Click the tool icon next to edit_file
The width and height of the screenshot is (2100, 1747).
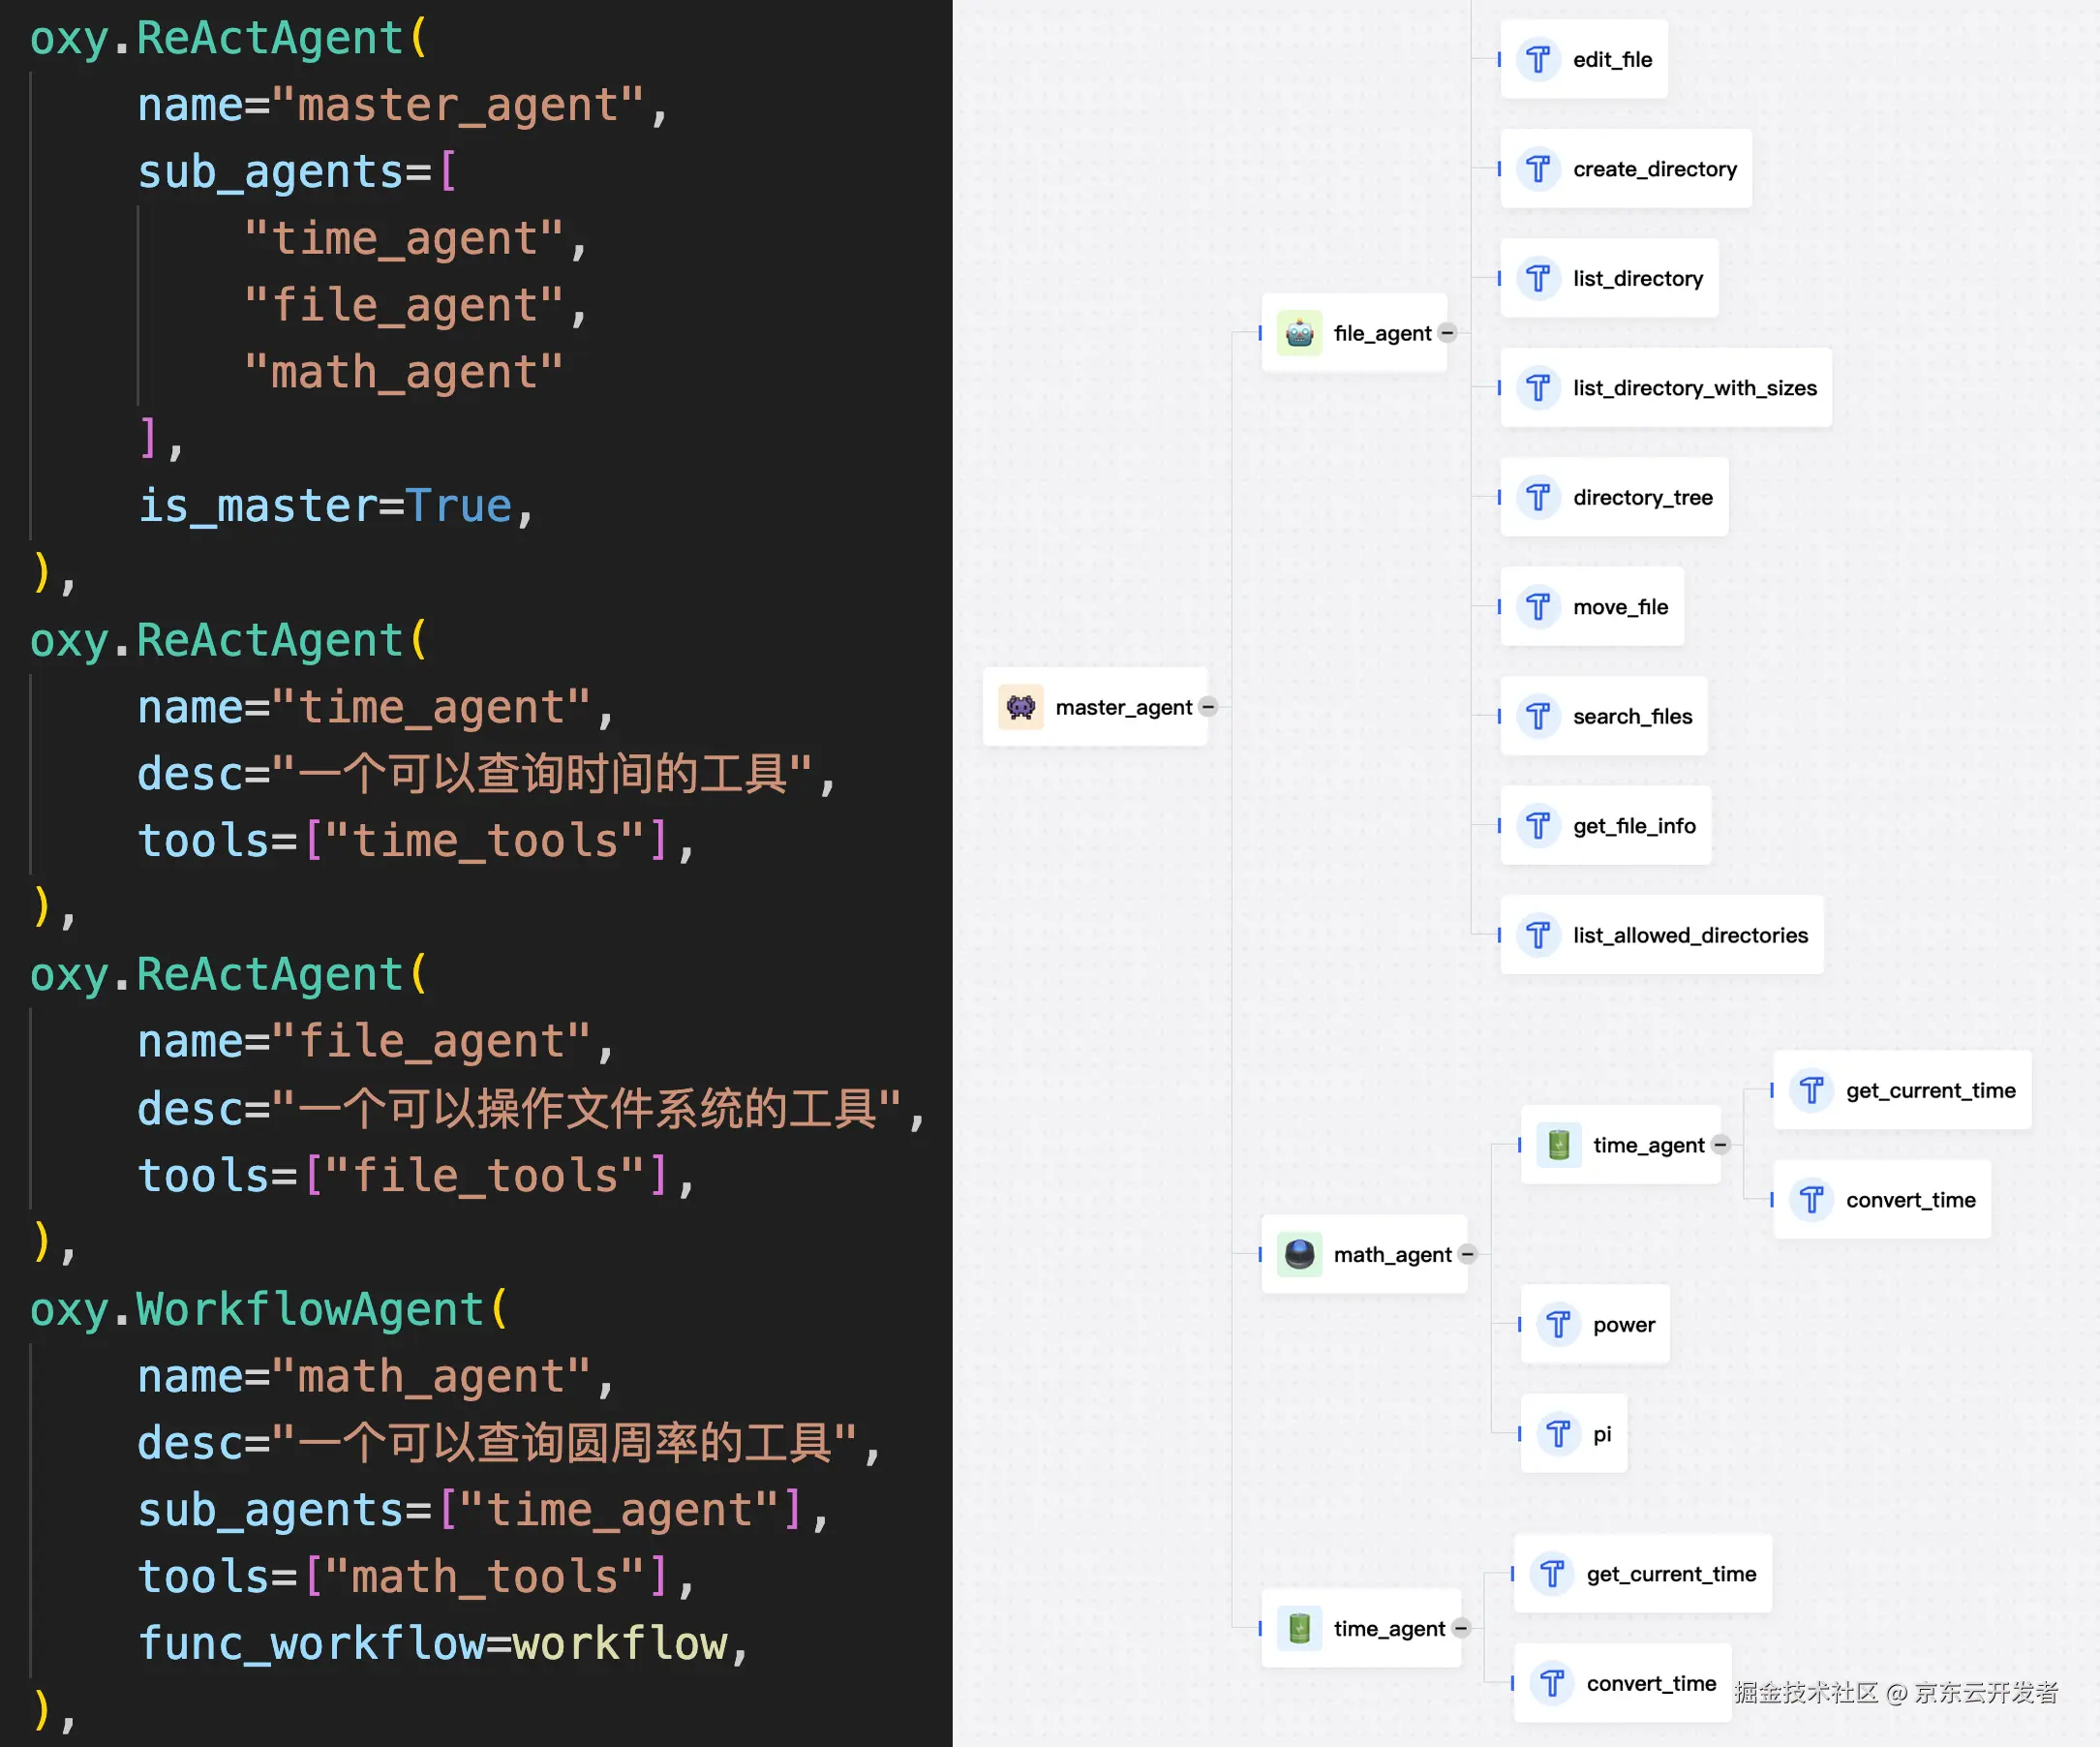1538,60
